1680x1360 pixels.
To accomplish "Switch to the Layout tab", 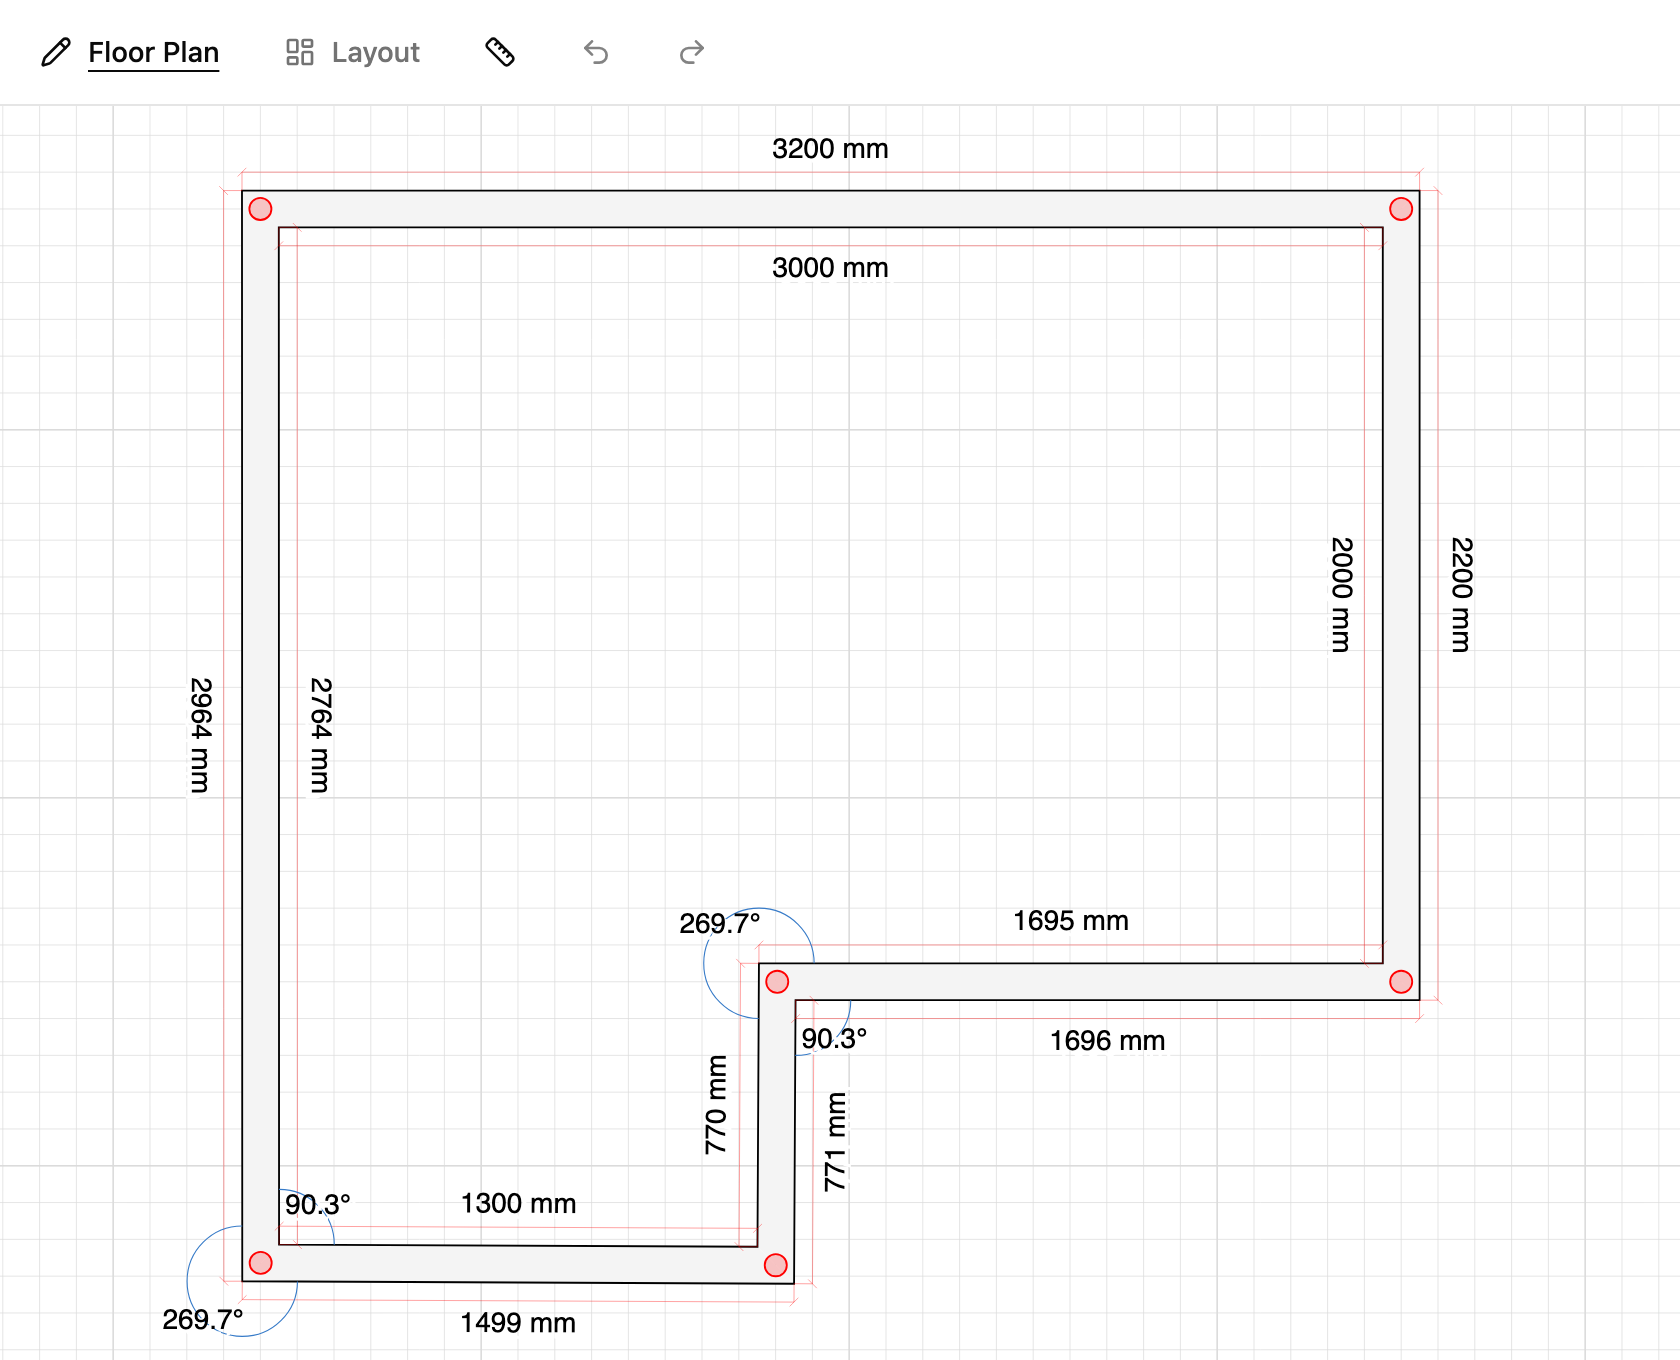I will coord(375,52).
